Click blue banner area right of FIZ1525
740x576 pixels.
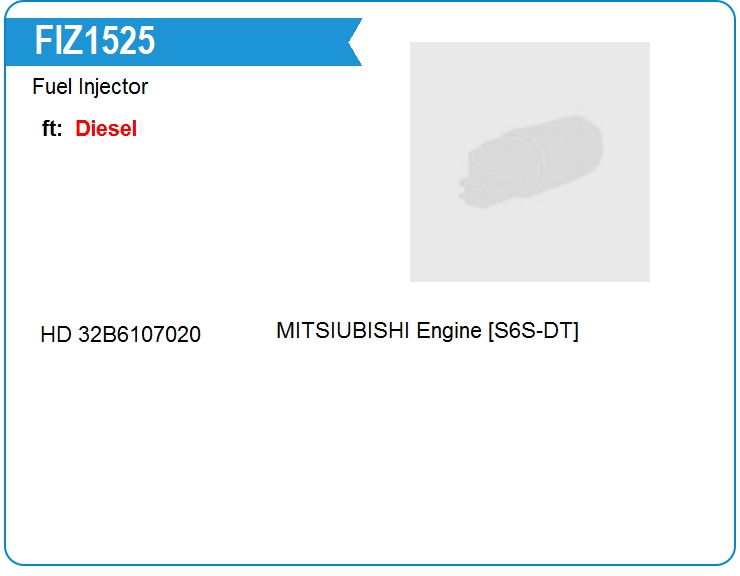tap(250, 42)
